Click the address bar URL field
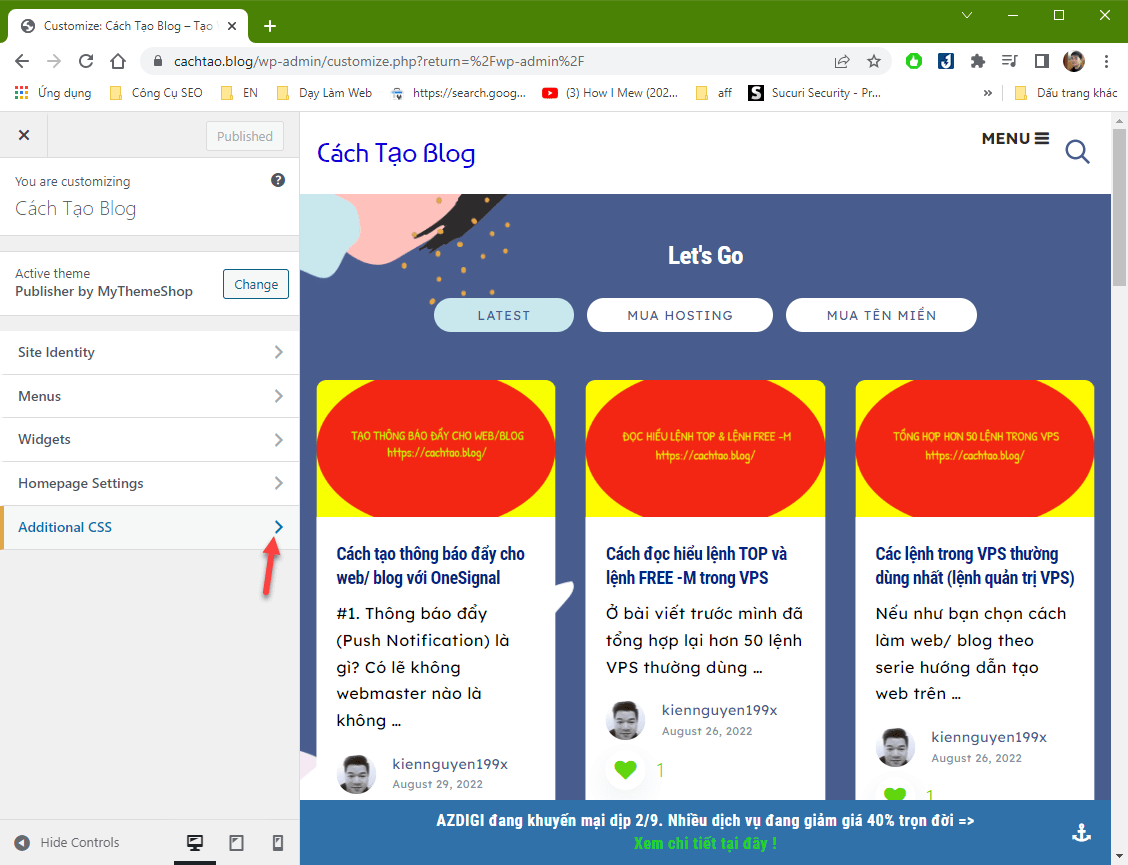Screen dimensions: 1128x865 496,61
